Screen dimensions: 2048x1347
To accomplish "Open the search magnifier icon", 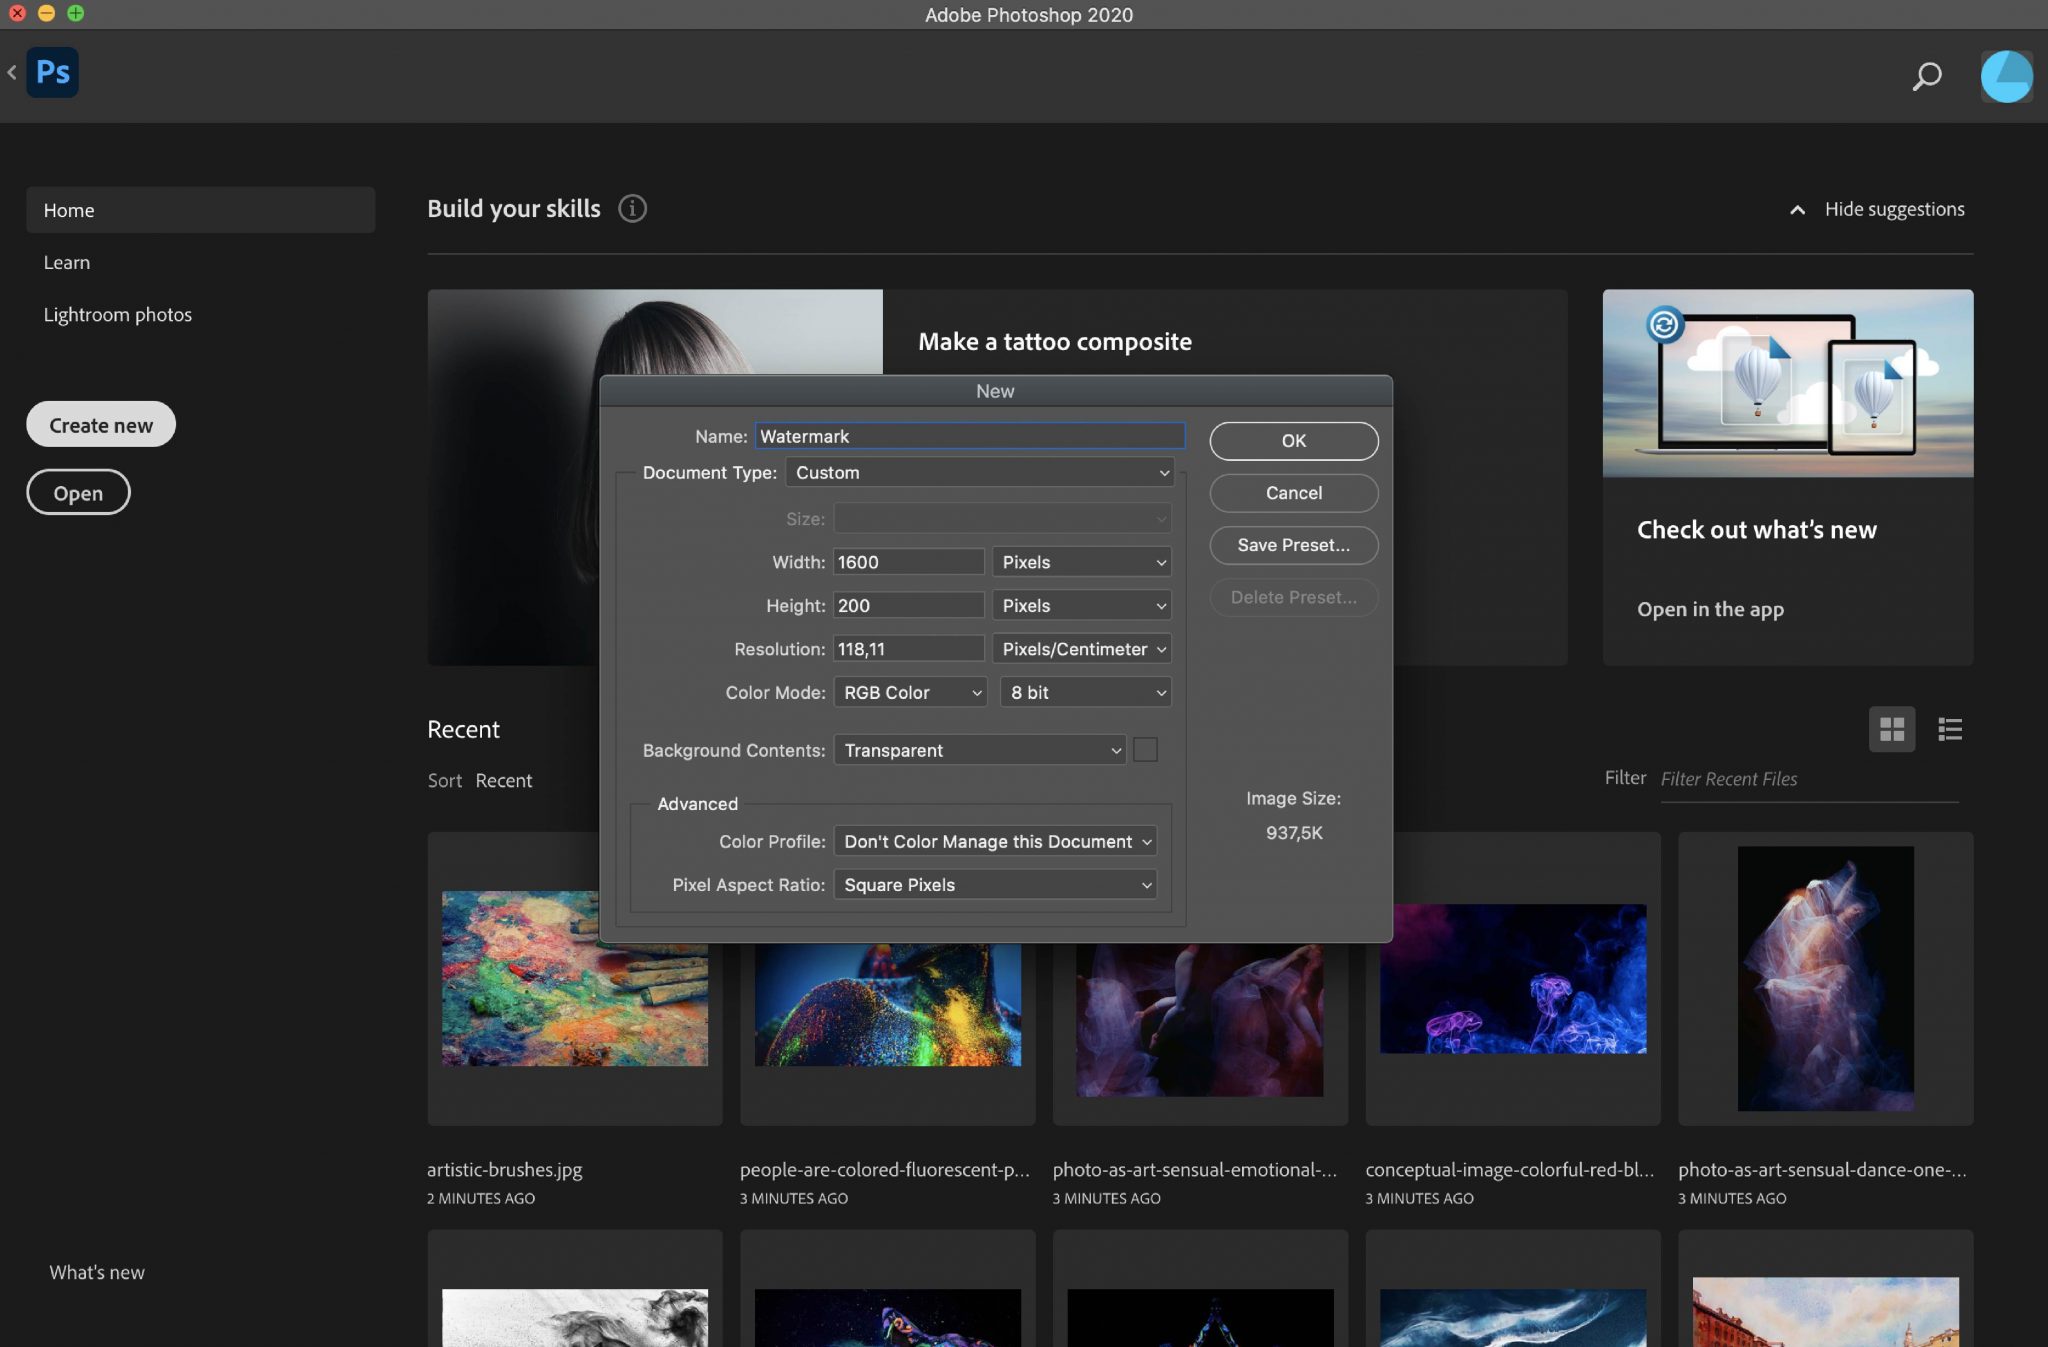I will tap(1926, 77).
